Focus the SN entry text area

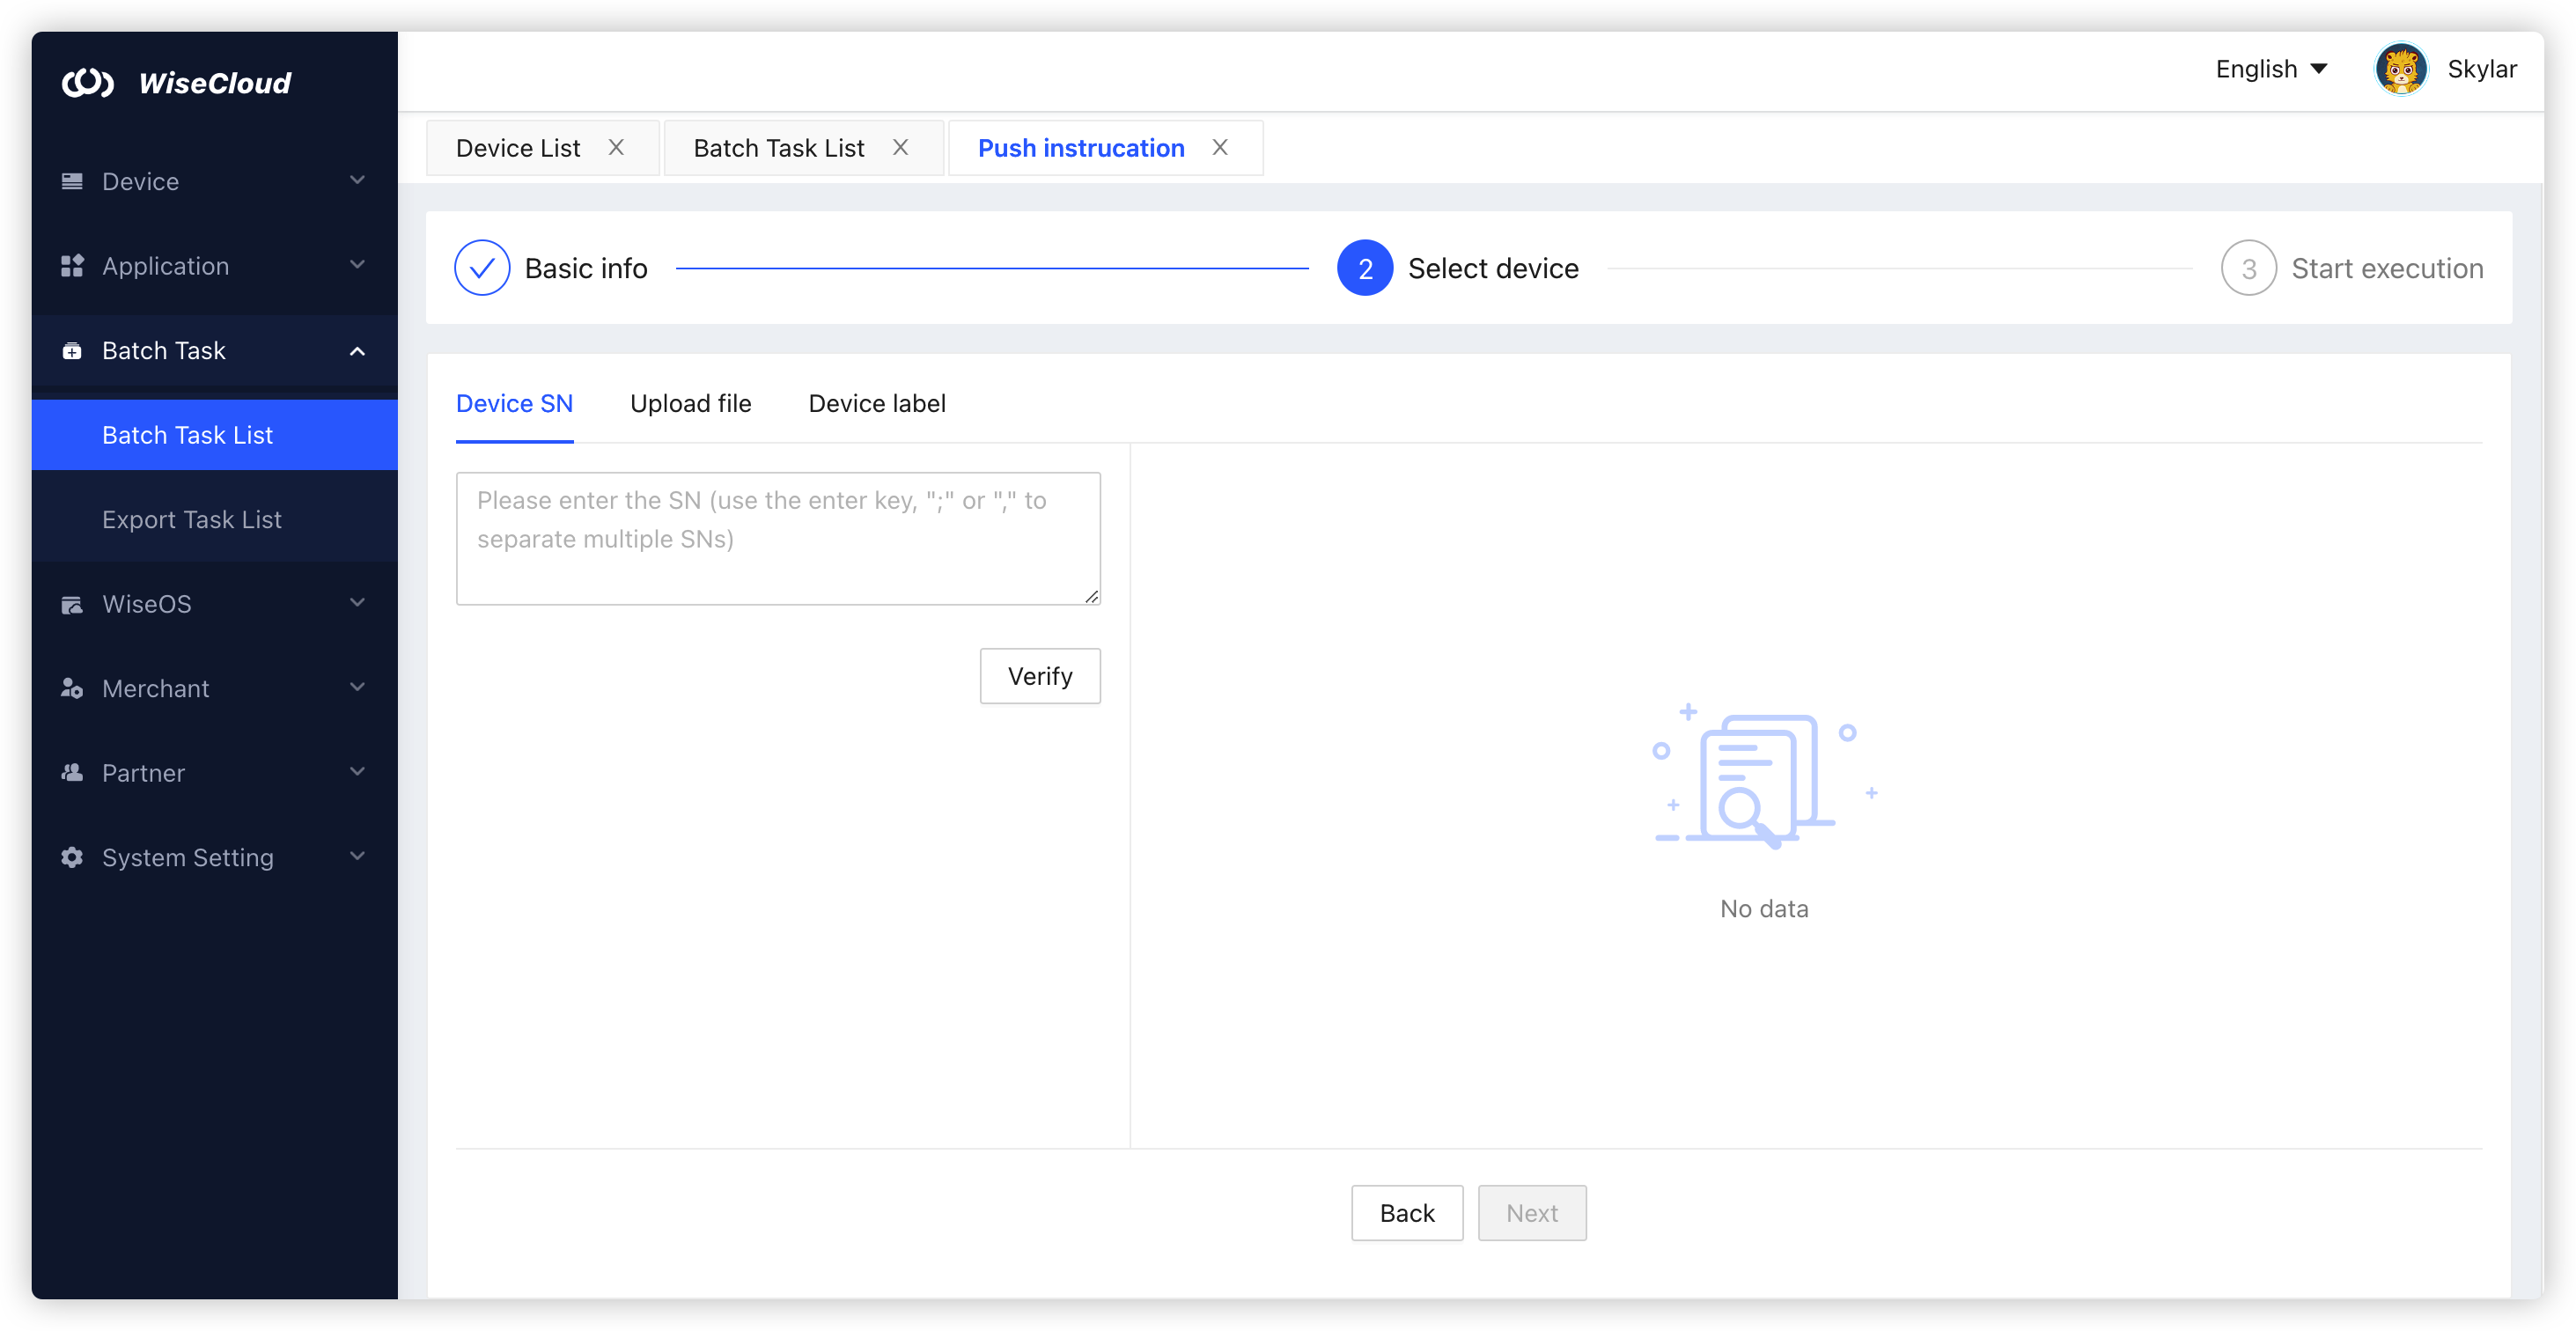click(x=778, y=538)
